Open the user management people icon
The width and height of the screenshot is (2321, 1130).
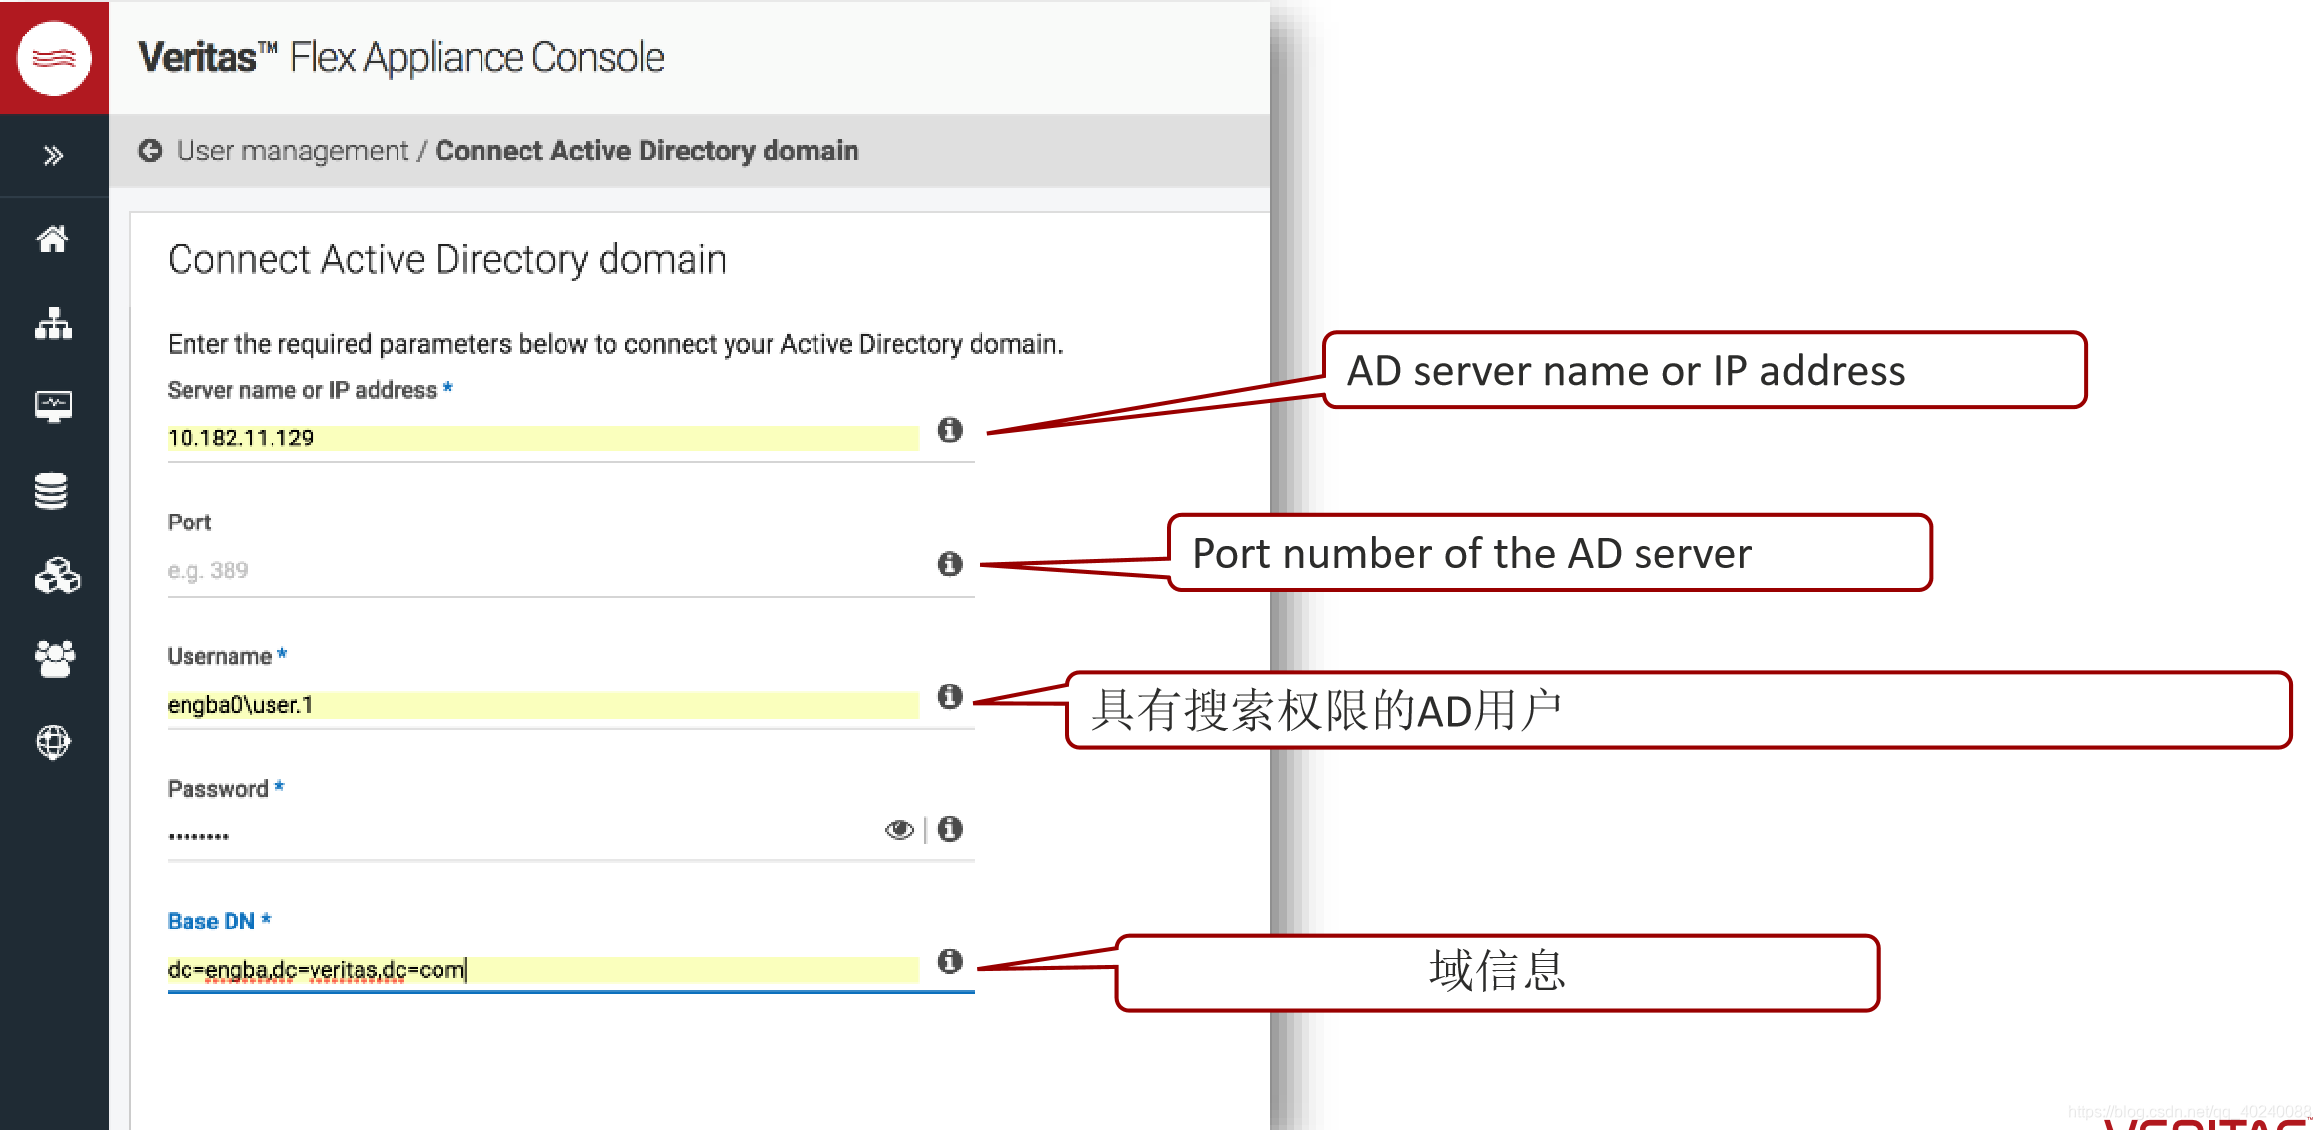[x=54, y=659]
